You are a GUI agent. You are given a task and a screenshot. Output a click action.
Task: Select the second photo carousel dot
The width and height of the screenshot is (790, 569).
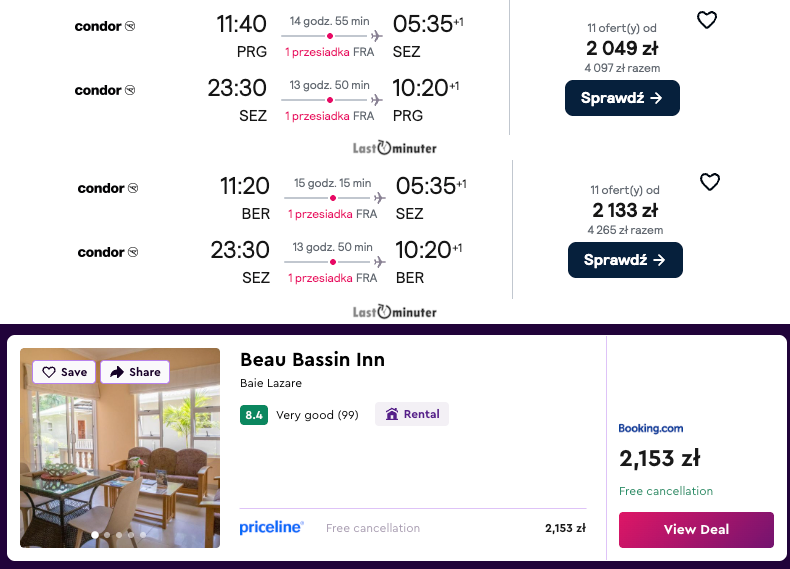[106, 535]
